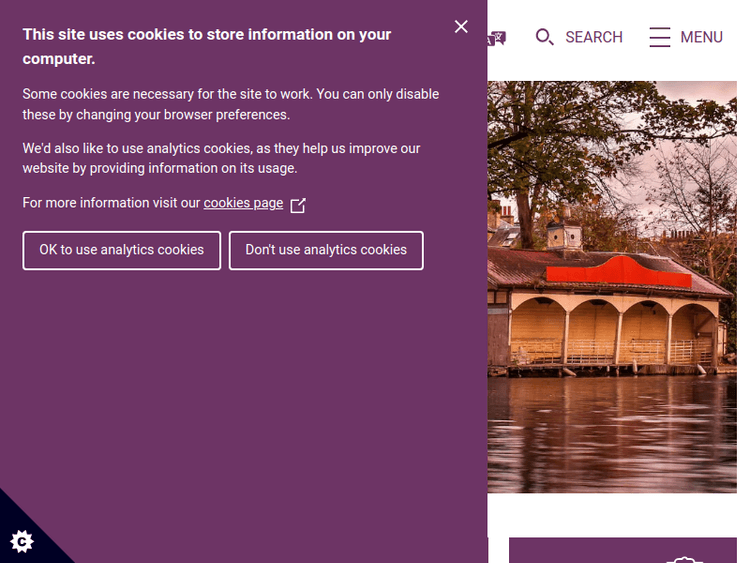Click the magnifying glass search icon
The width and height of the screenshot is (750, 563).
(x=544, y=38)
